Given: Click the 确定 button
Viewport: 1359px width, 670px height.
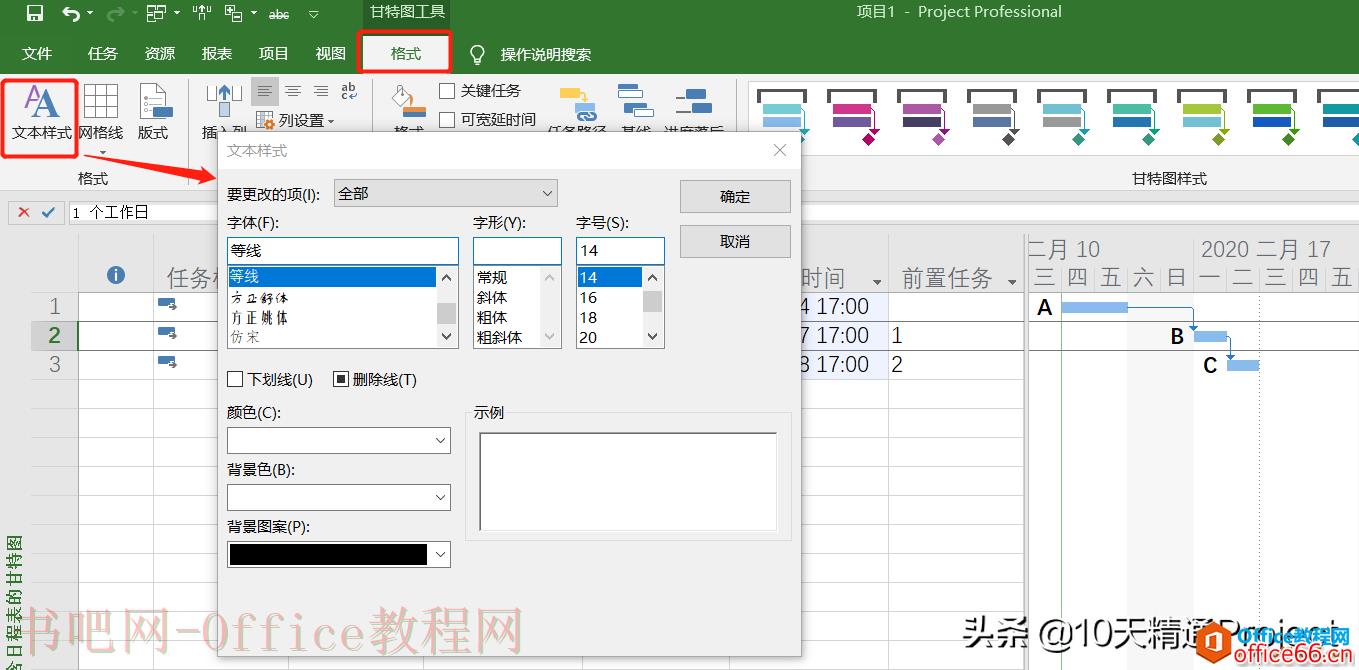Looking at the screenshot, I should coord(735,197).
